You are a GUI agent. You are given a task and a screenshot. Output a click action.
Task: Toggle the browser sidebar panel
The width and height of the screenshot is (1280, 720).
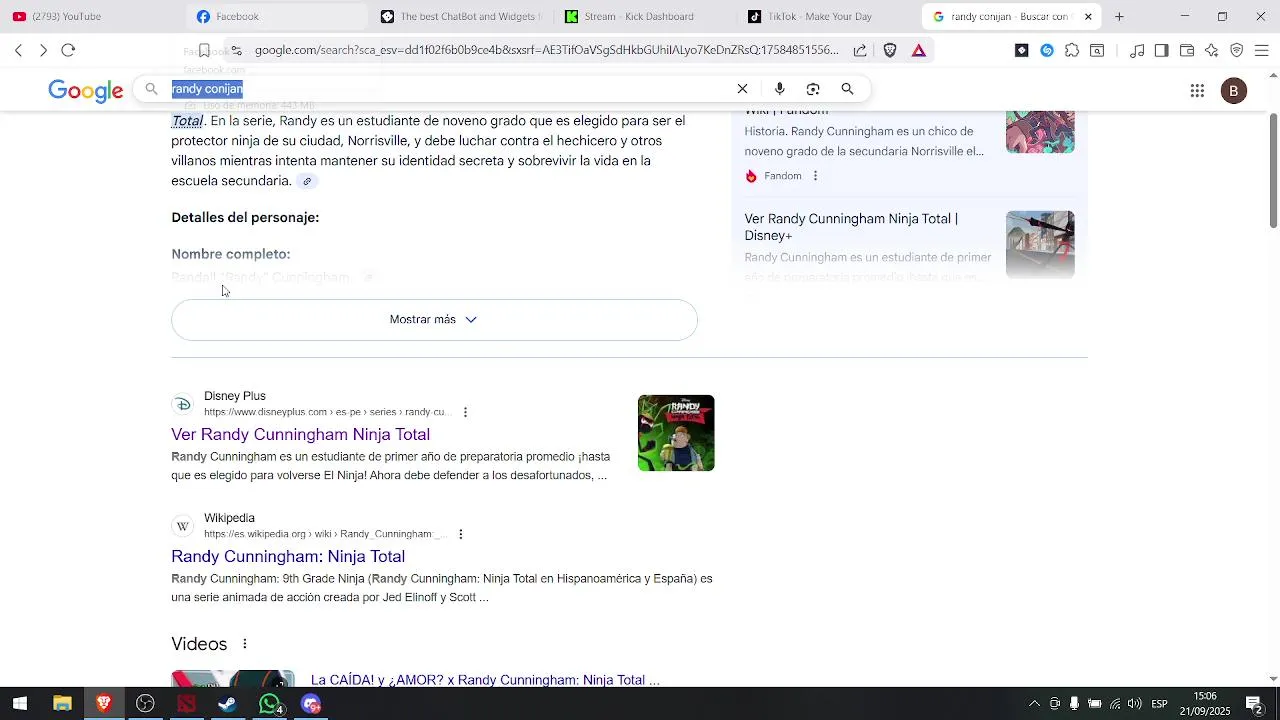(1161, 50)
